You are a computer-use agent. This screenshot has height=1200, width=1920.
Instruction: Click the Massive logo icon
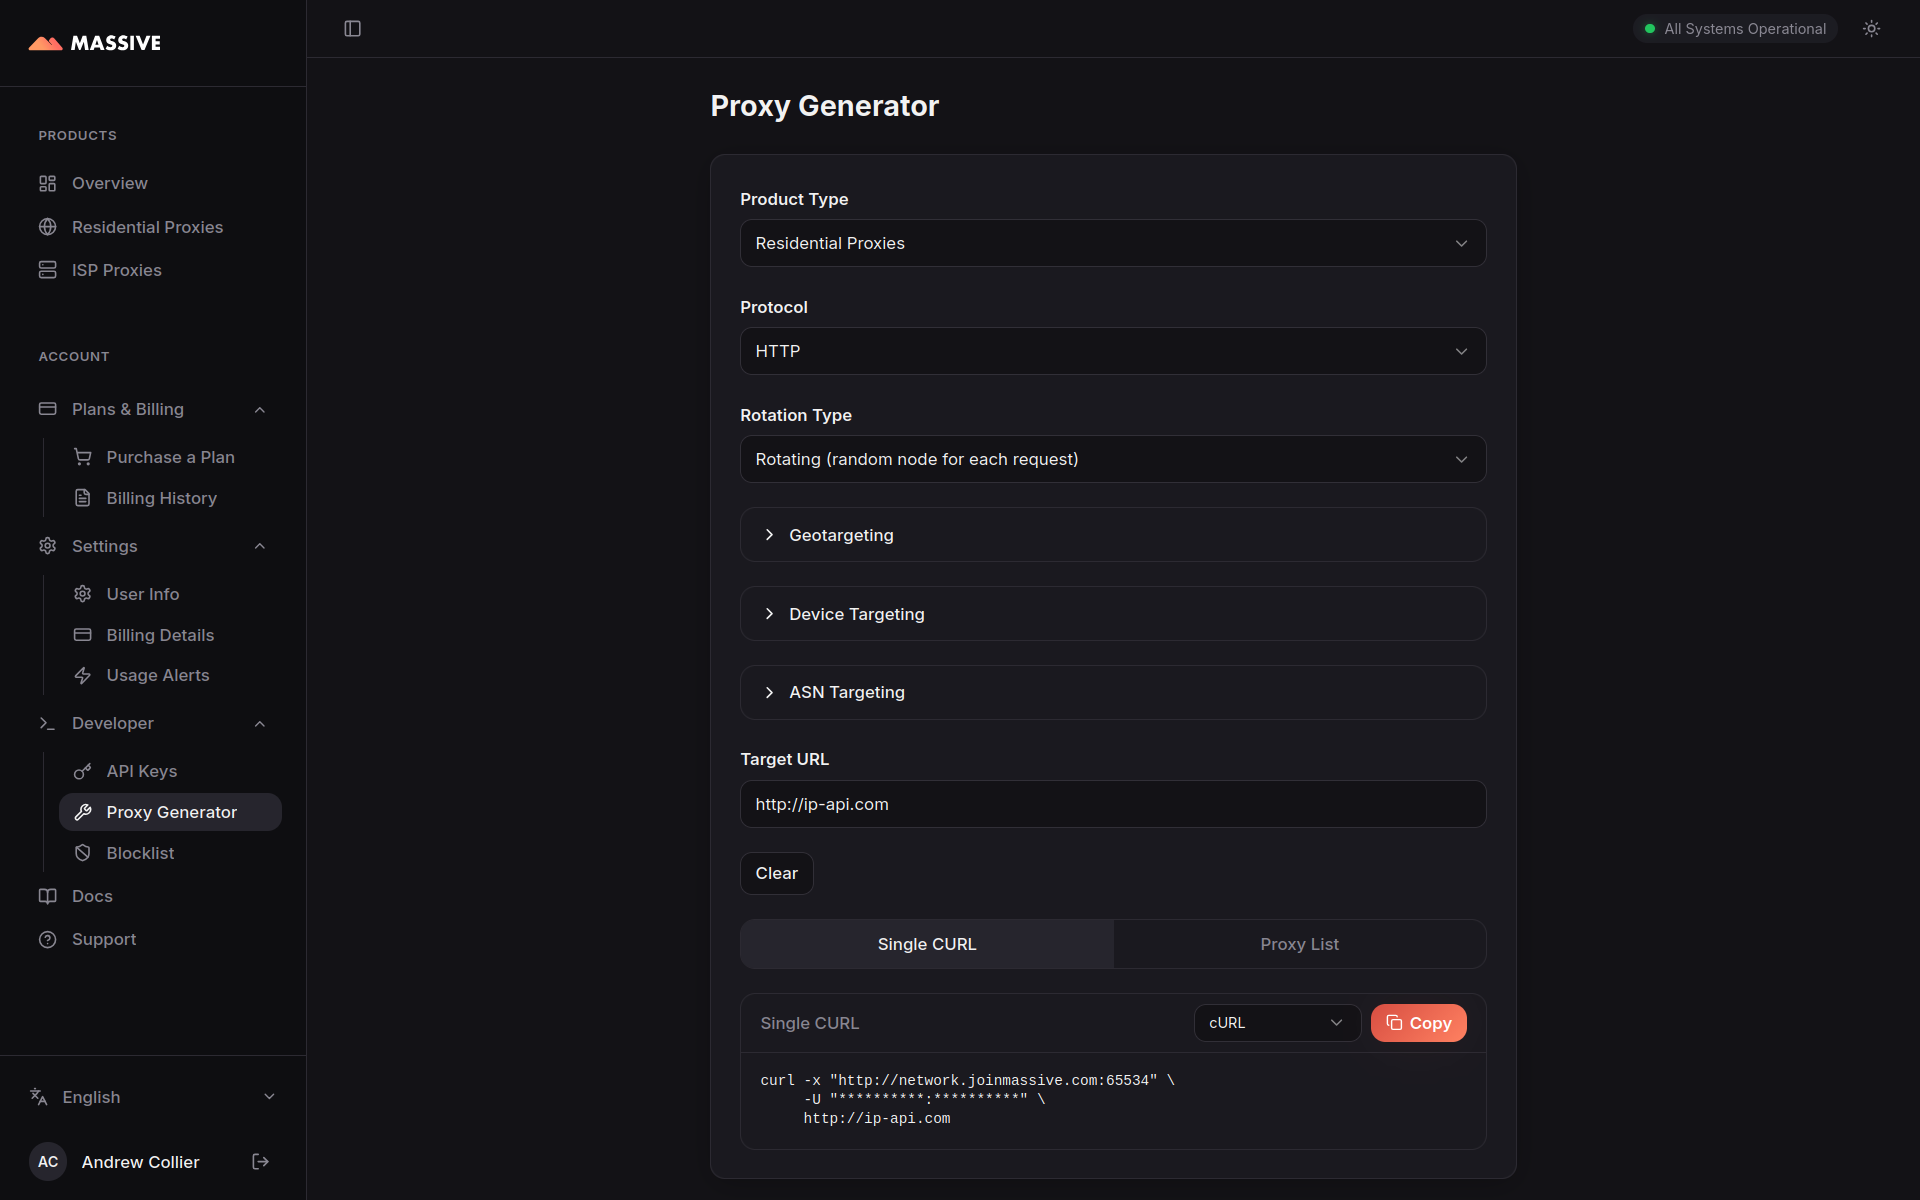(x=46, y=43)
